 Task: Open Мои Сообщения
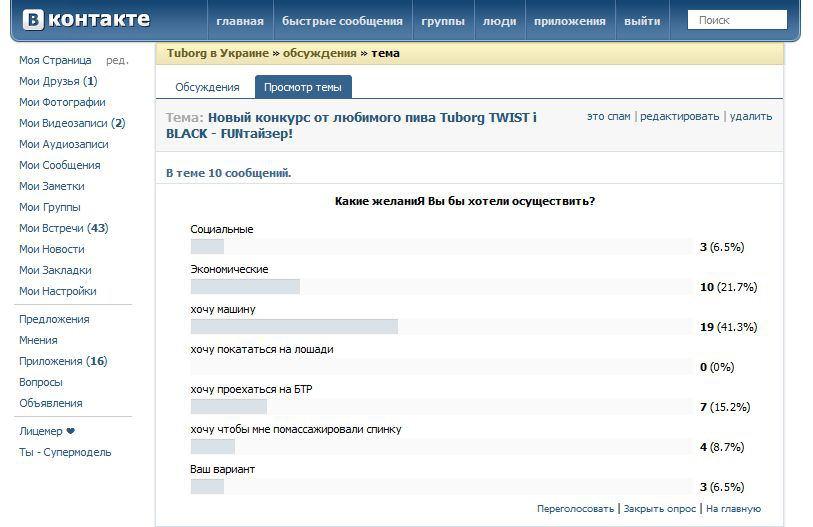click(x=60, y=165)
